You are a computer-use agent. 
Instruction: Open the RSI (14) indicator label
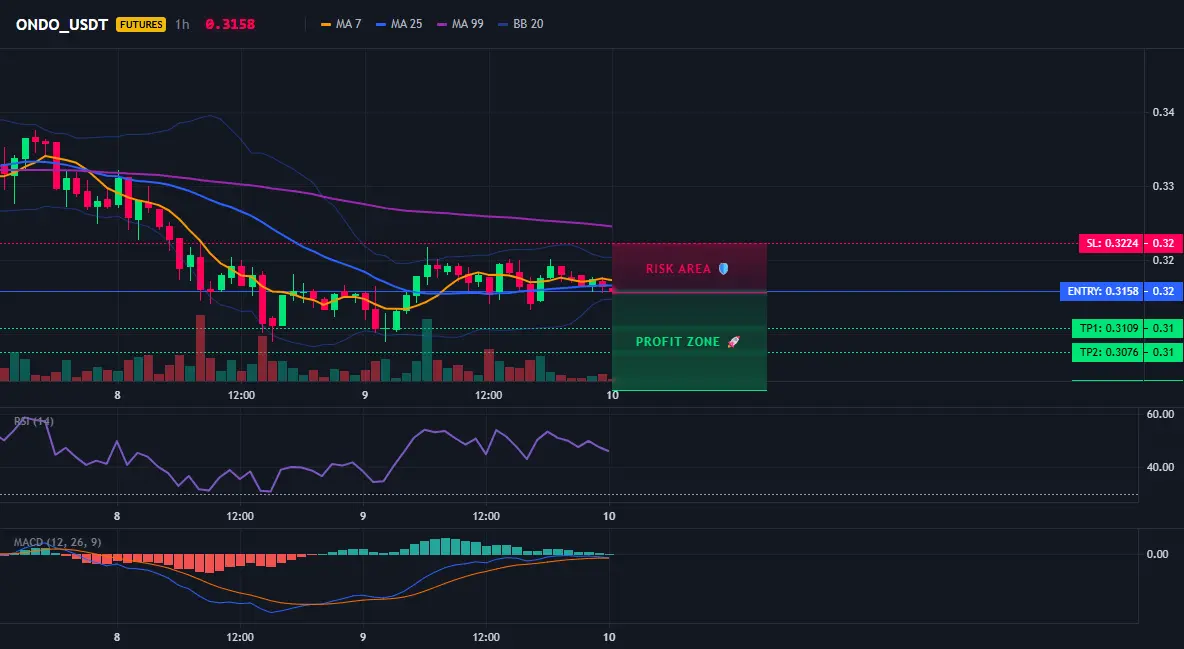pyautogui.click(x=34, y=422)
